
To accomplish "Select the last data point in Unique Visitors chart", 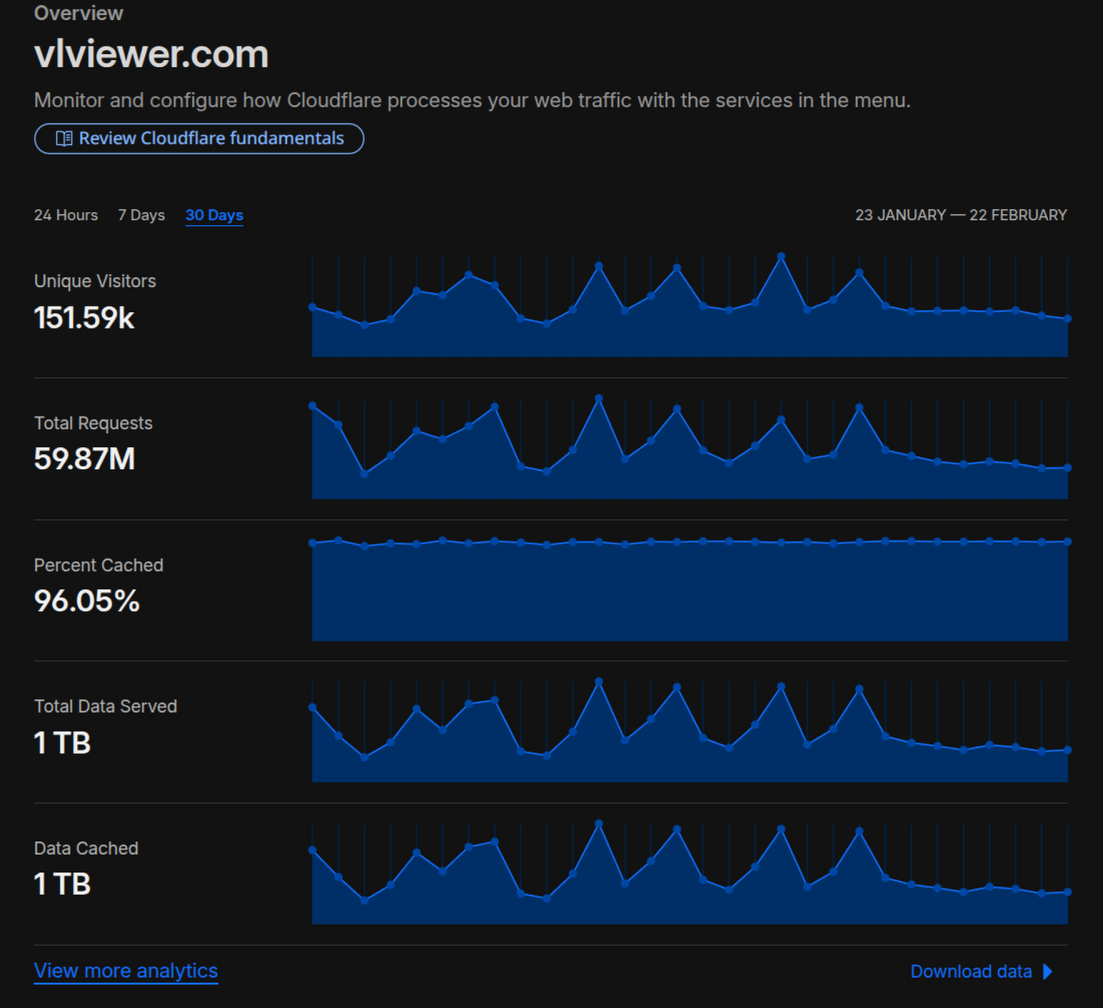I will (1068, 319).
